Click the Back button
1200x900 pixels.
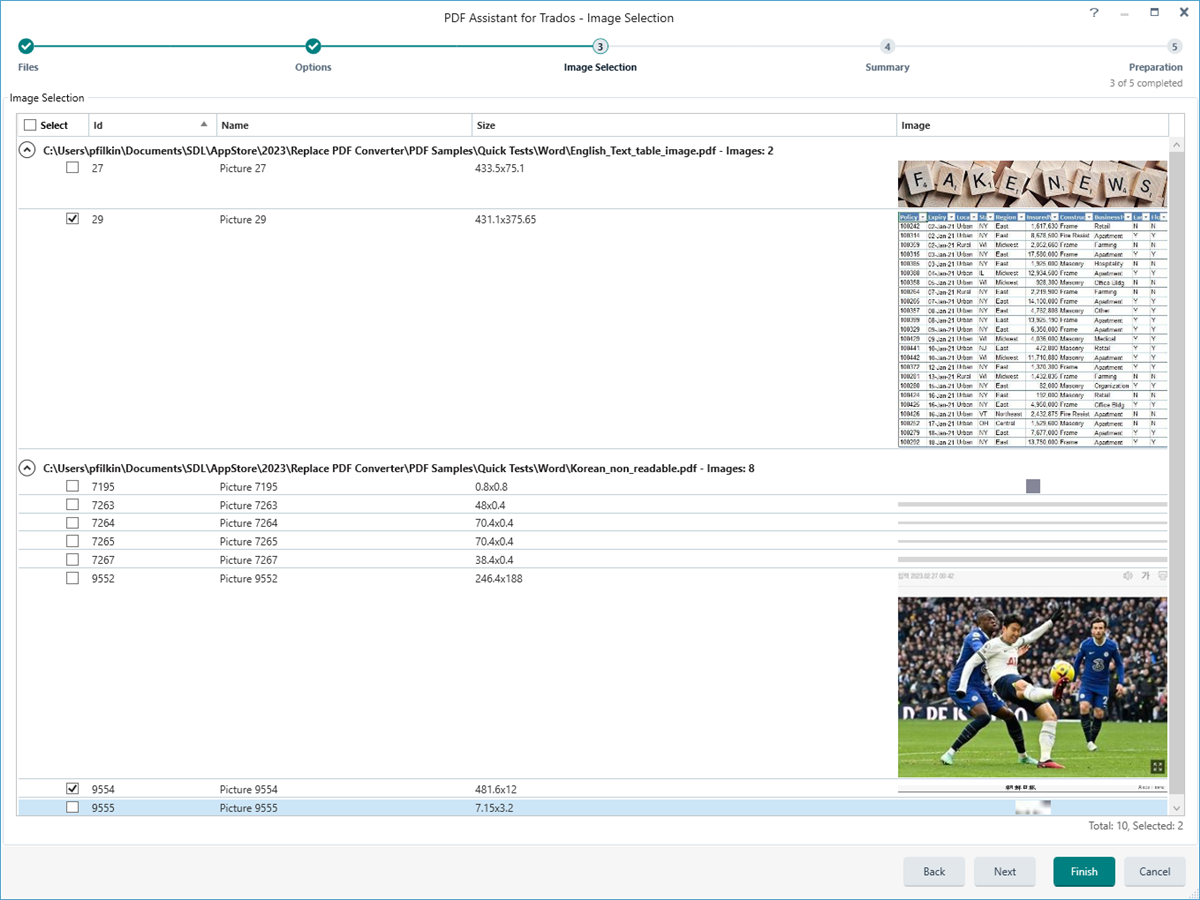click(934, 871)
